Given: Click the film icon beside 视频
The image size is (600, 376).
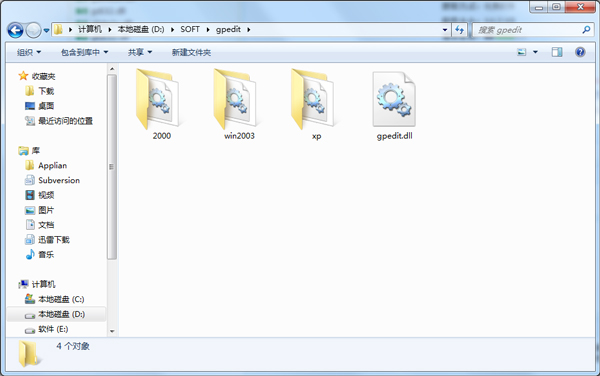Looking at the screenshot, I should [30, 195].
